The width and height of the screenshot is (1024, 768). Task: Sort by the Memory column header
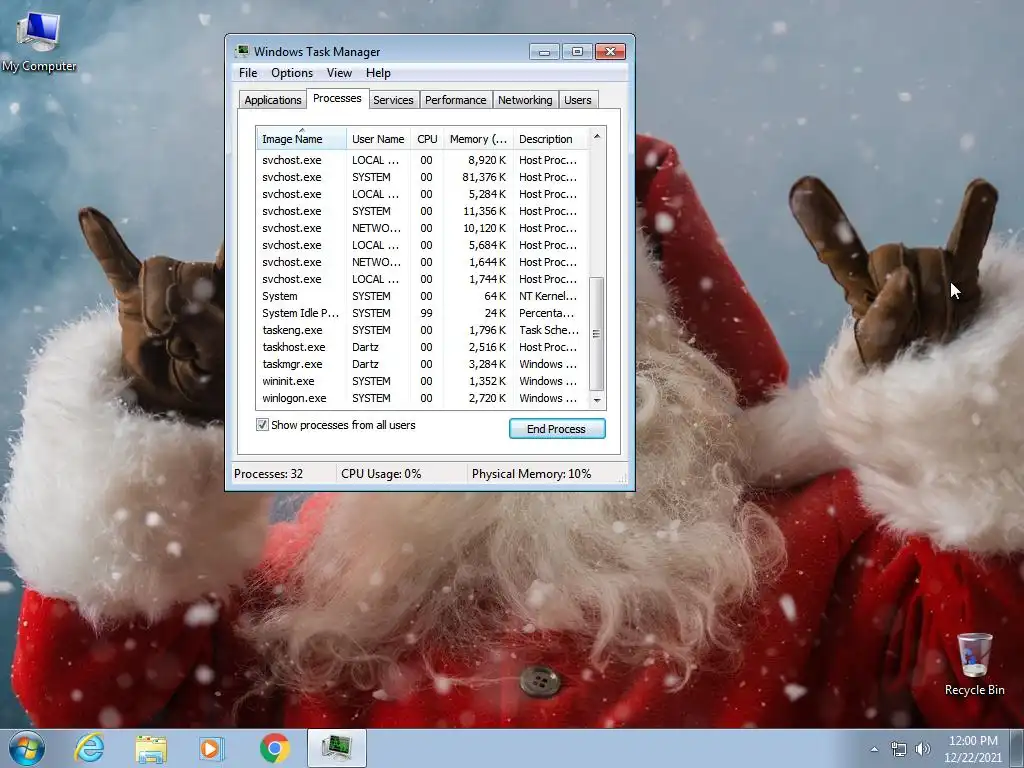click(x=478, y=138)
